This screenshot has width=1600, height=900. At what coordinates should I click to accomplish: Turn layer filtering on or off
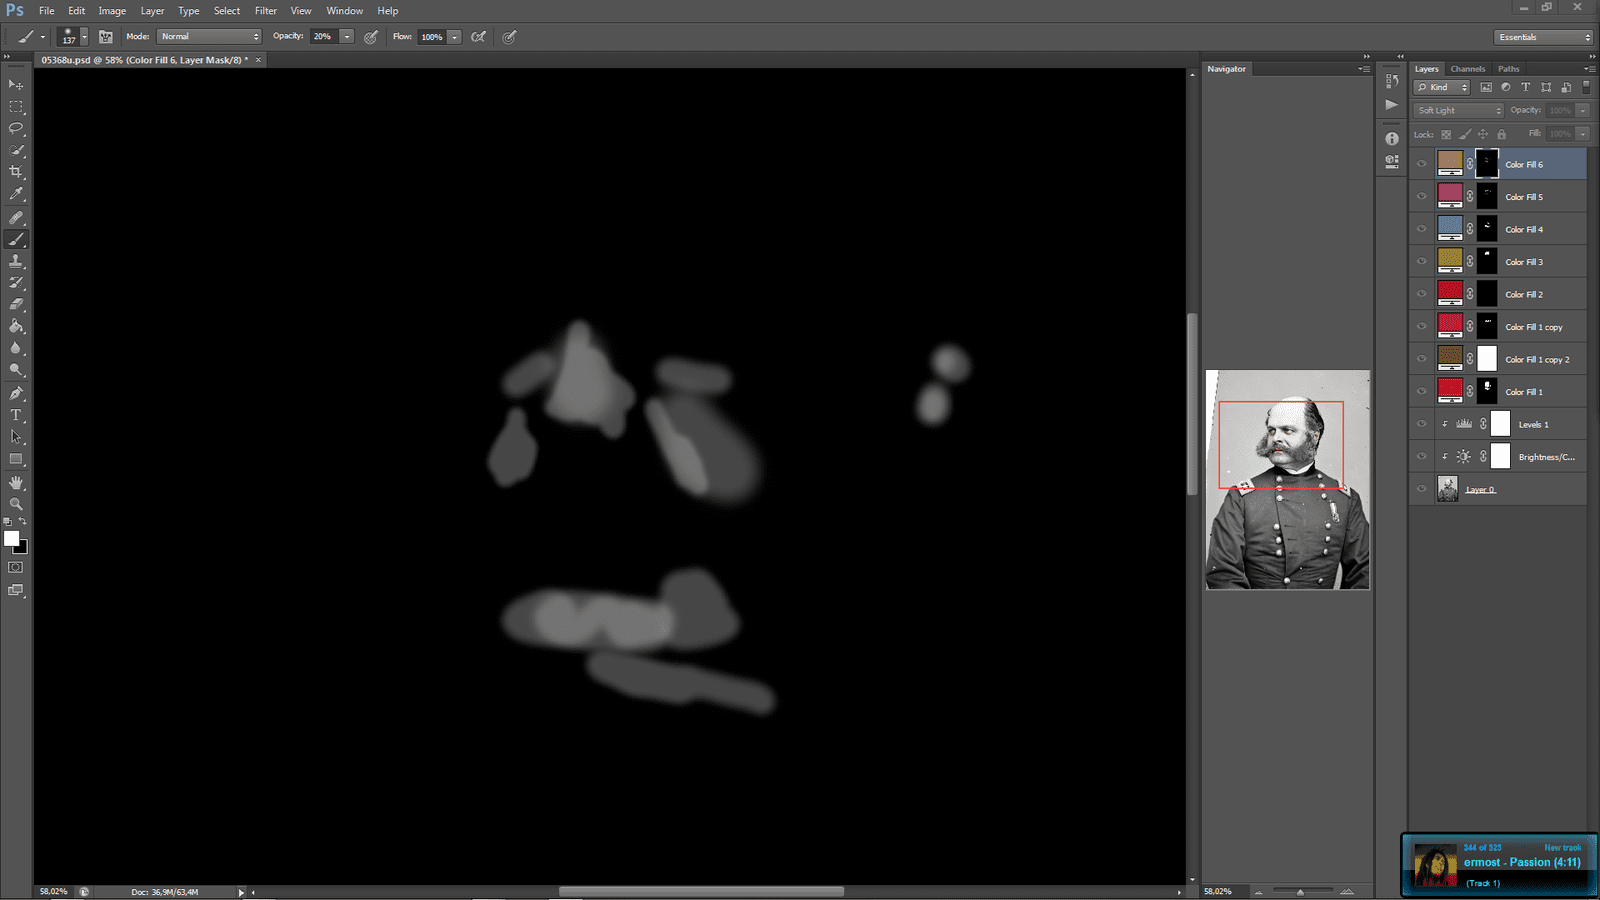[1586, 87]
